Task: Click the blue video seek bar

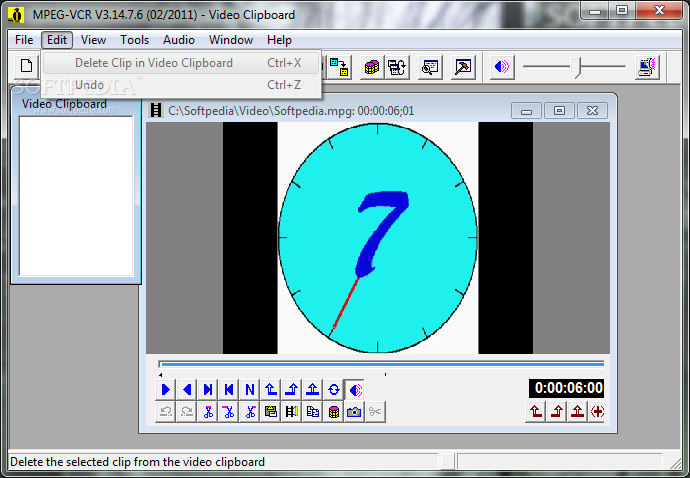Action: click(382, 364)
